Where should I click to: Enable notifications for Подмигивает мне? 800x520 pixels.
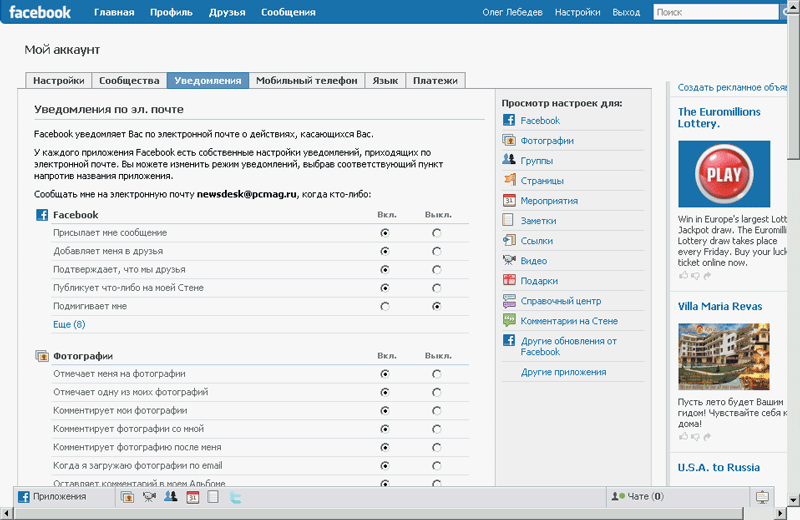[x=385, y=306]
